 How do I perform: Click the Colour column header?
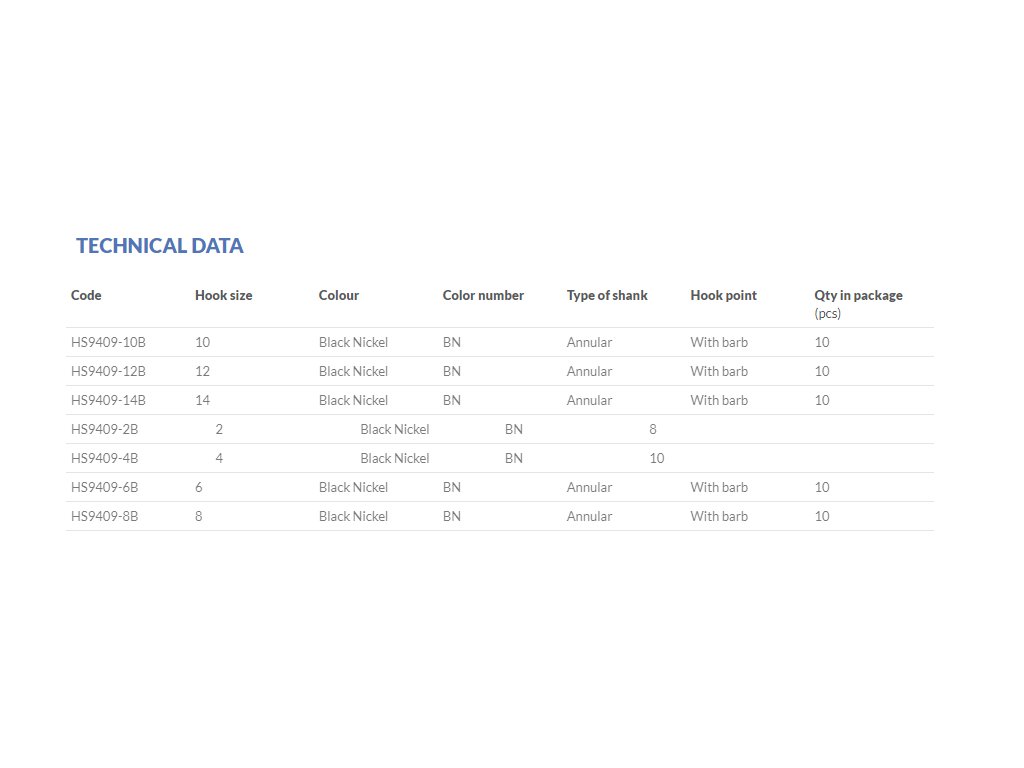pos(339,295)
